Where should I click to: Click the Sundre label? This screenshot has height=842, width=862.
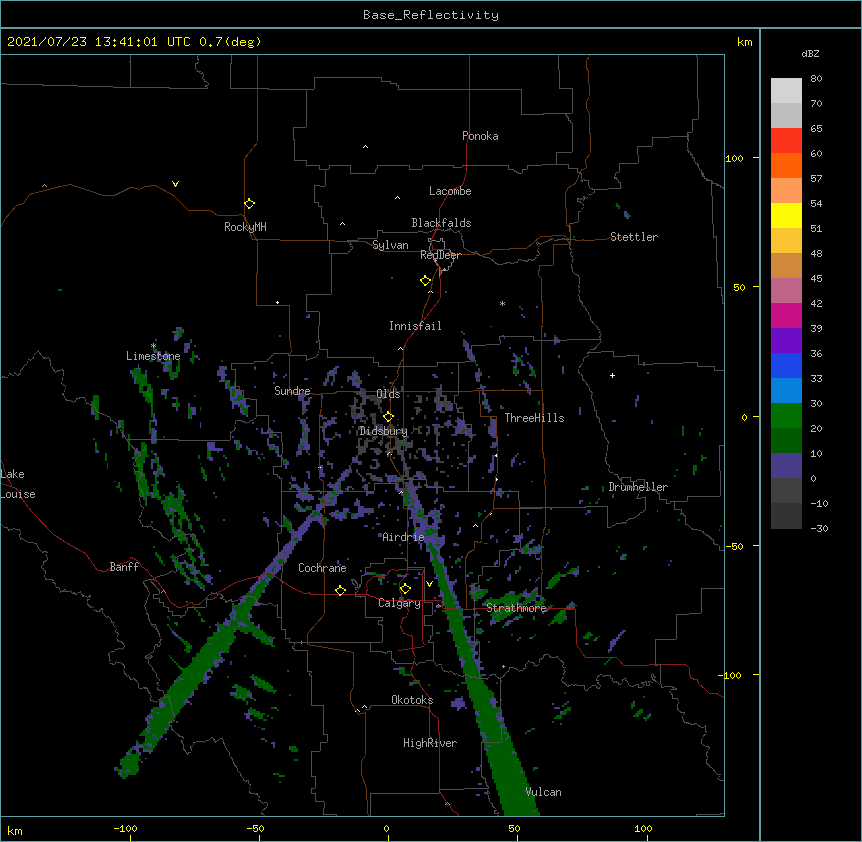(x=292, y=391)
